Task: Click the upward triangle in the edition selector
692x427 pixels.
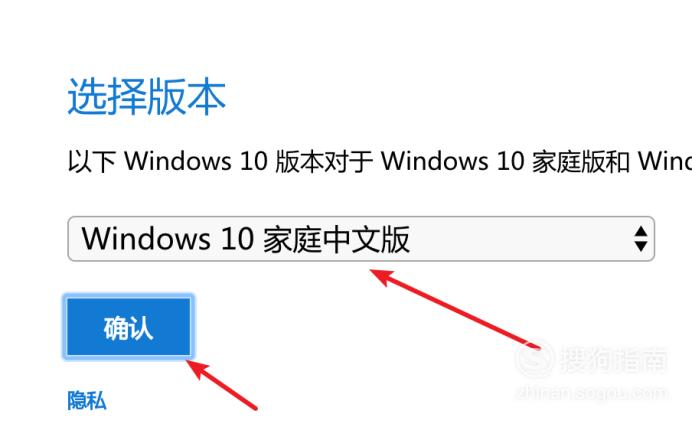Action: tap(640, 232)
